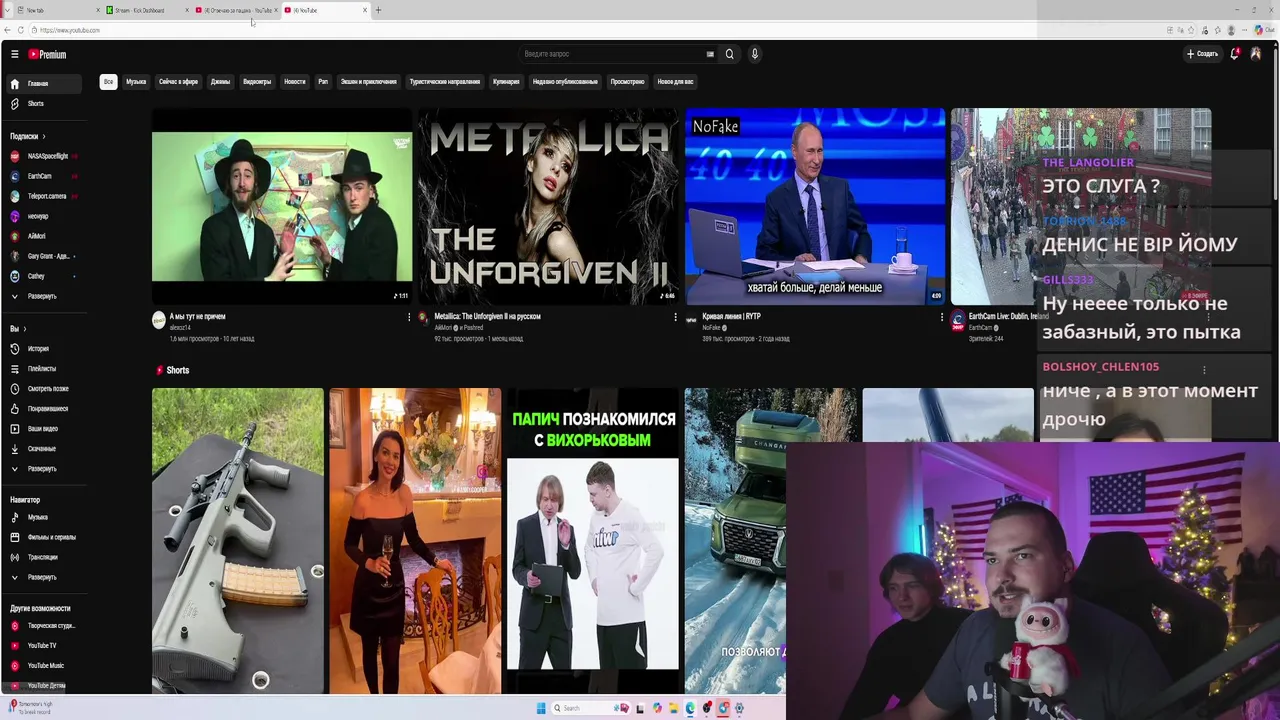Open account avatar menu

[1256, 54]
